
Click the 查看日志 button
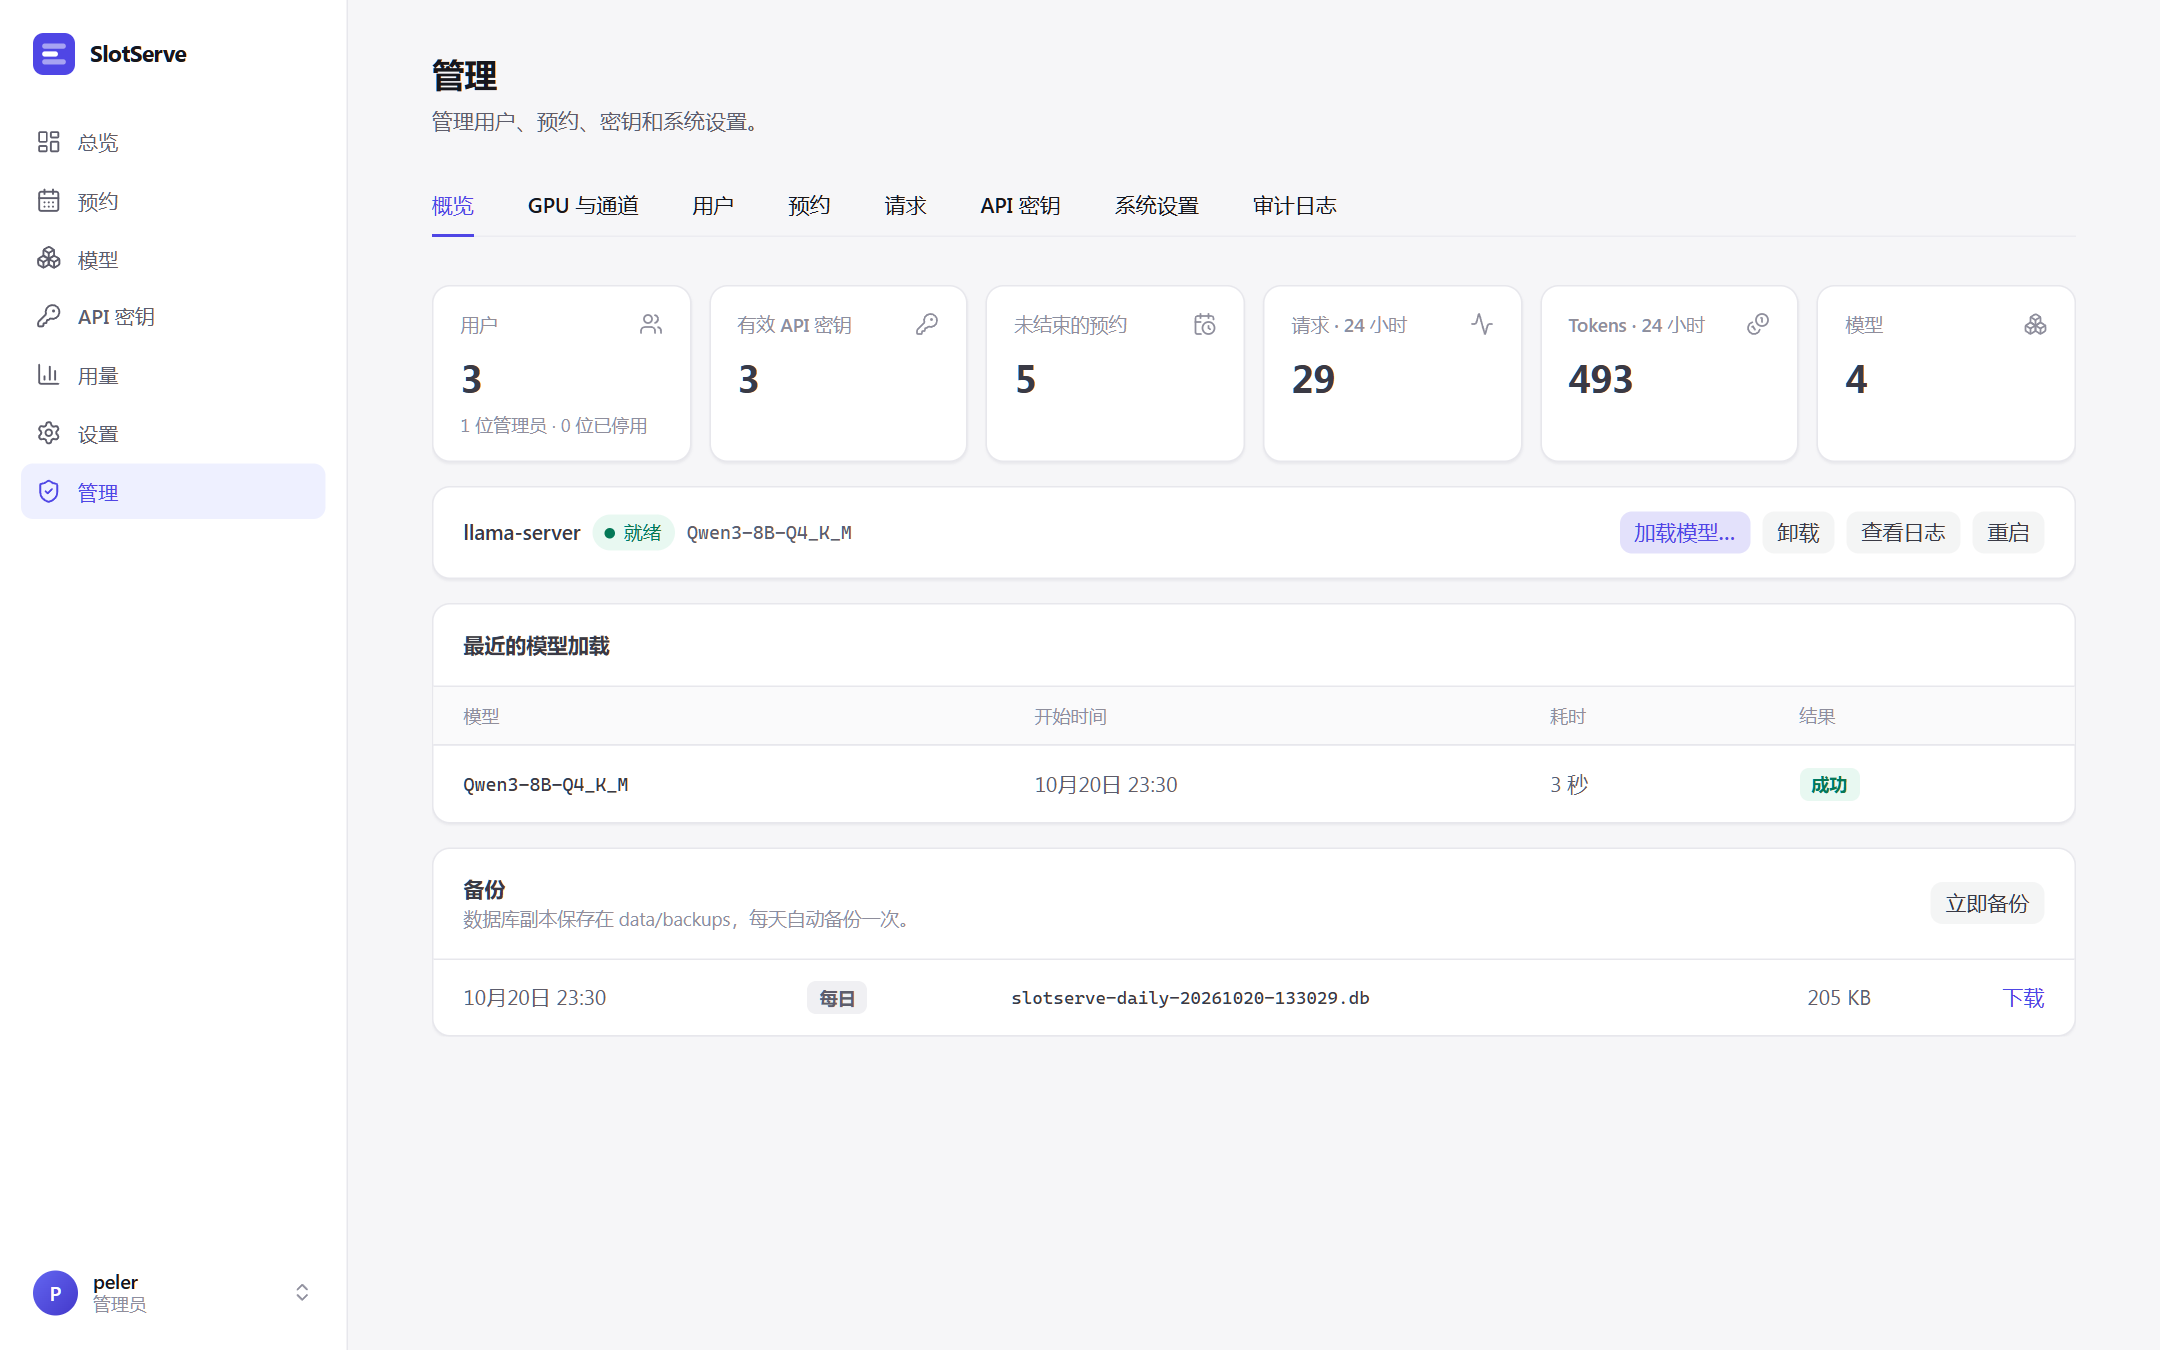point(1903,533)
